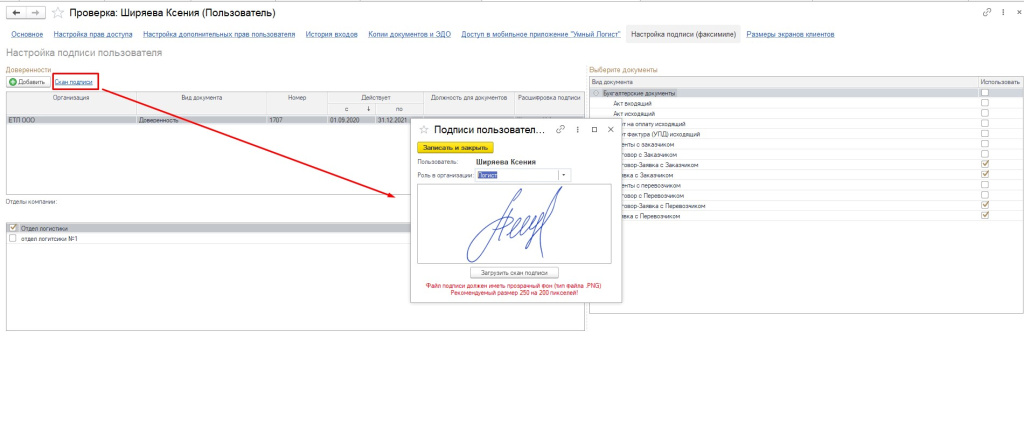Image resolution: width=1024 pixels, height=428 pixels.
Task: Toggle the Отдел логистики checkbox
Action: pos(13,228)
